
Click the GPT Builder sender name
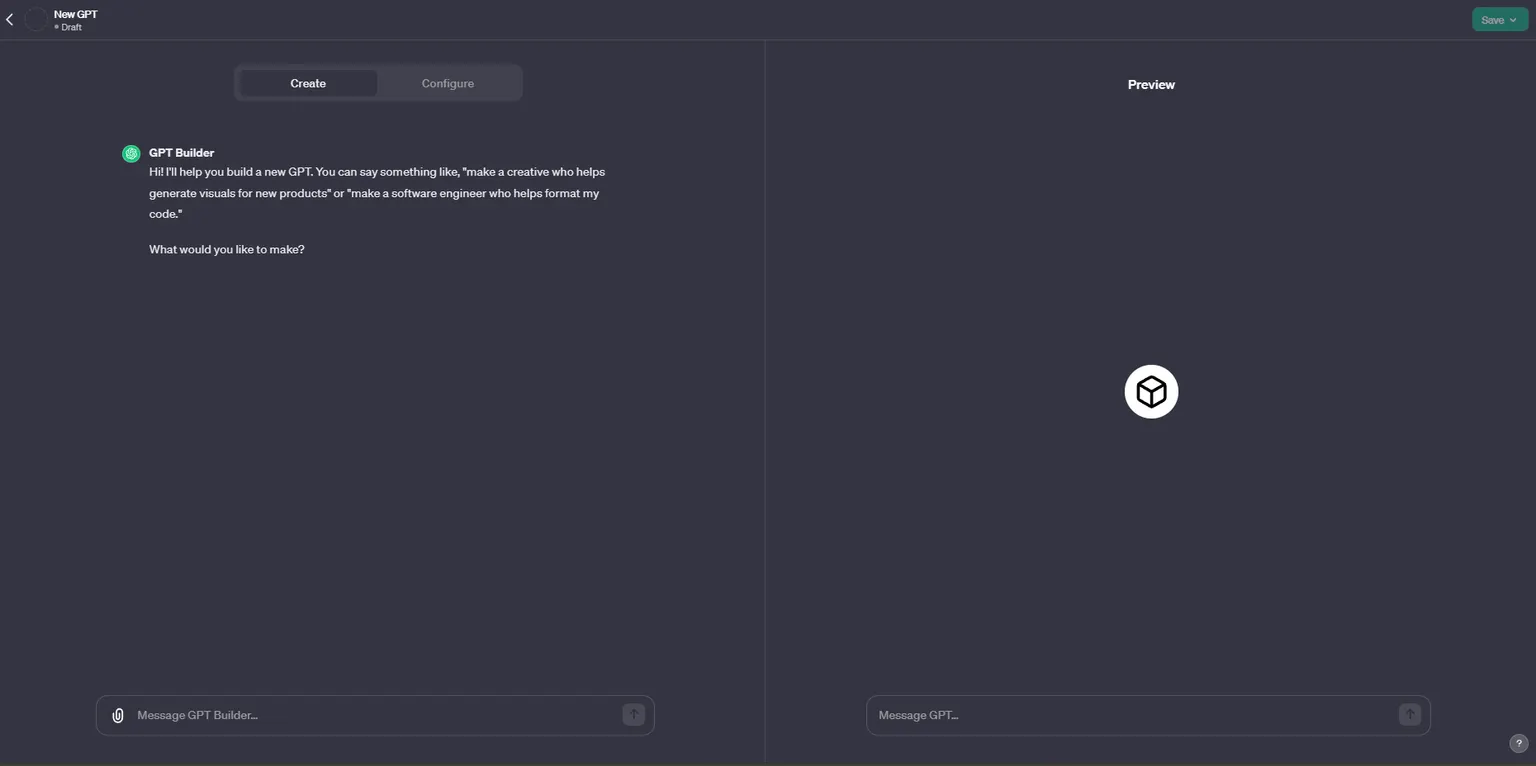pos(182,153)
